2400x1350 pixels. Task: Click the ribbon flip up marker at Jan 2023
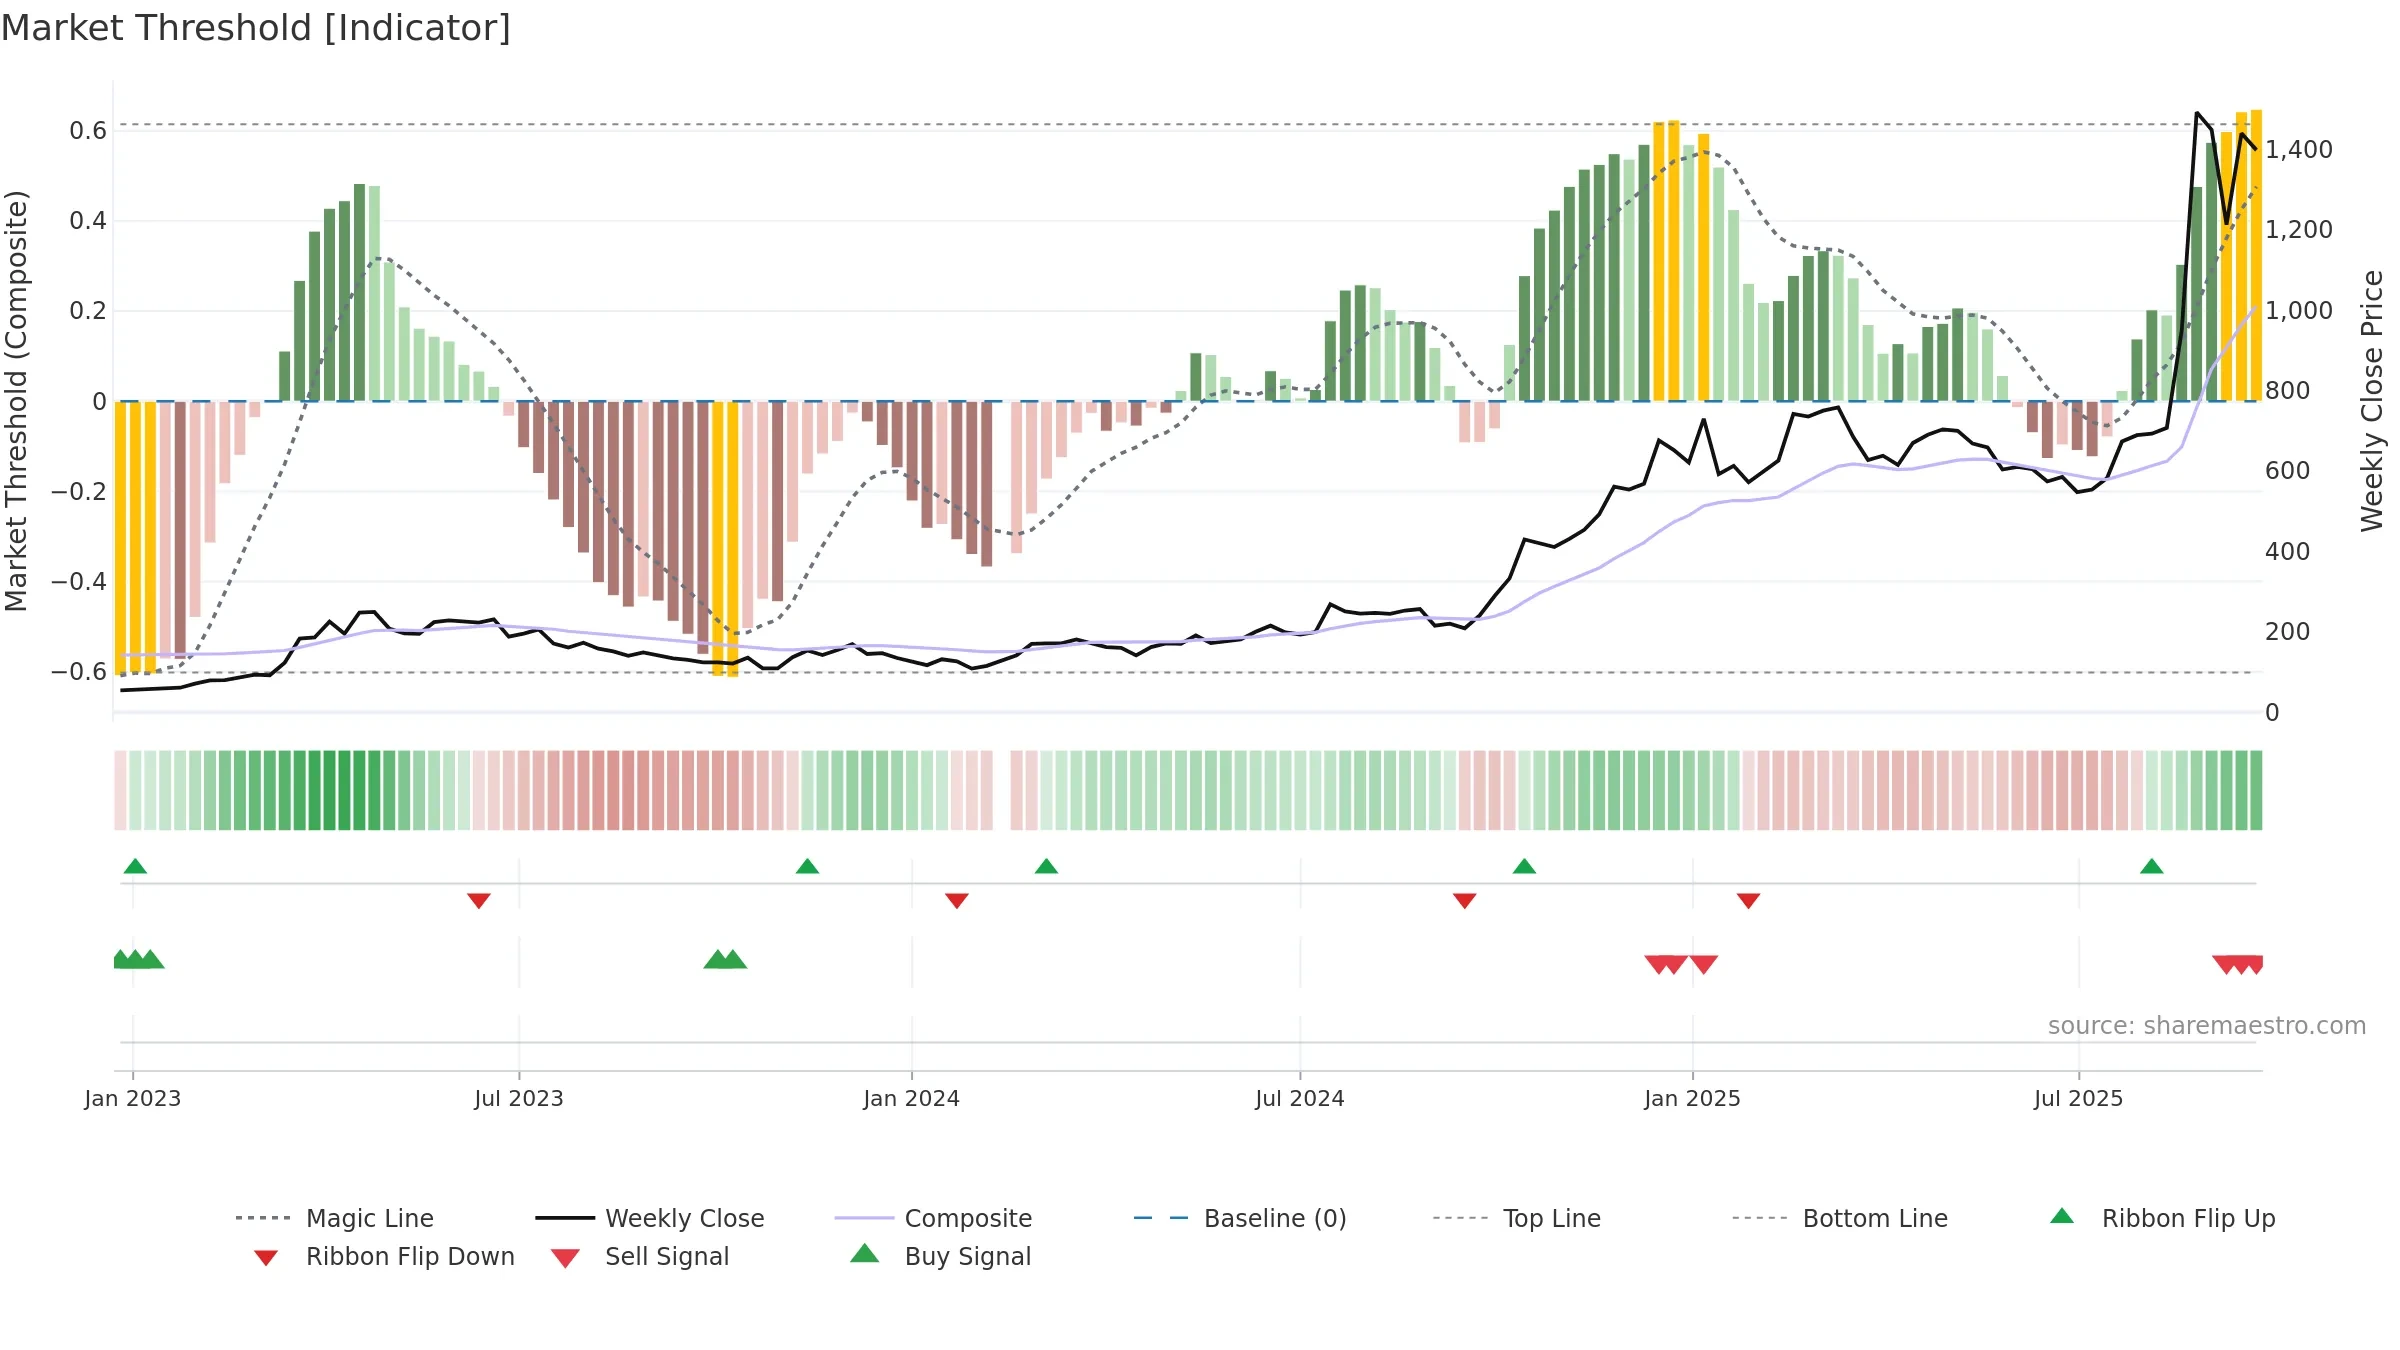135,866
